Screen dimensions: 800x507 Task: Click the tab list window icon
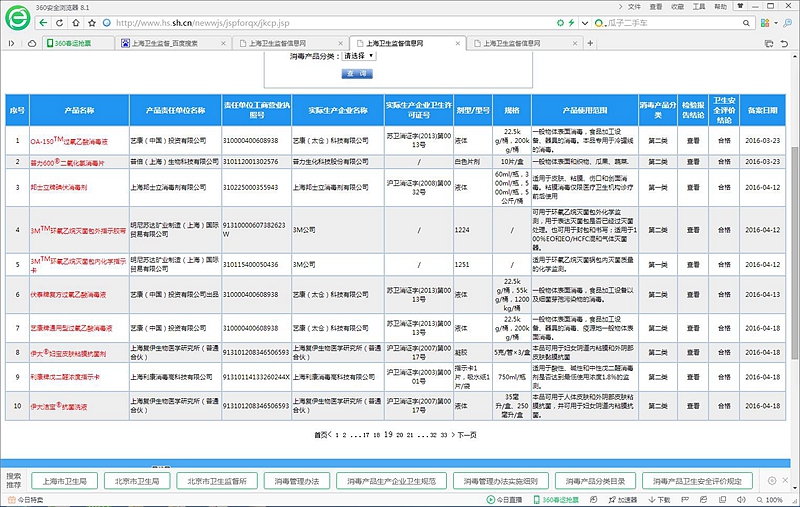click(769, 43)
